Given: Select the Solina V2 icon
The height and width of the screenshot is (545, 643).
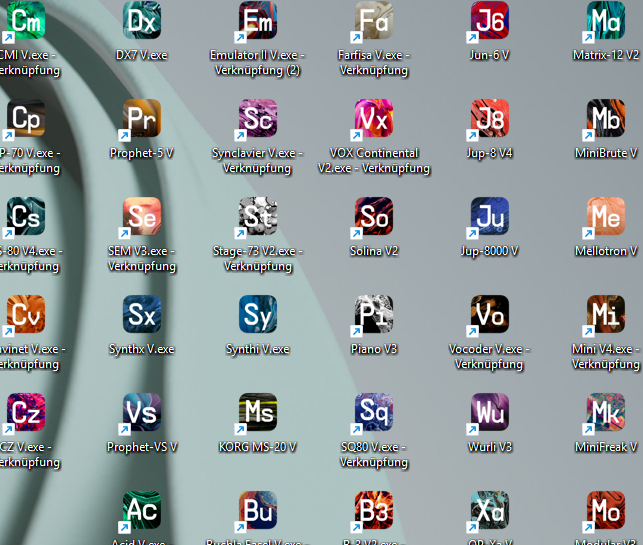Looking at the screenshot, I should pyautogui.click(x=374, y=217).
